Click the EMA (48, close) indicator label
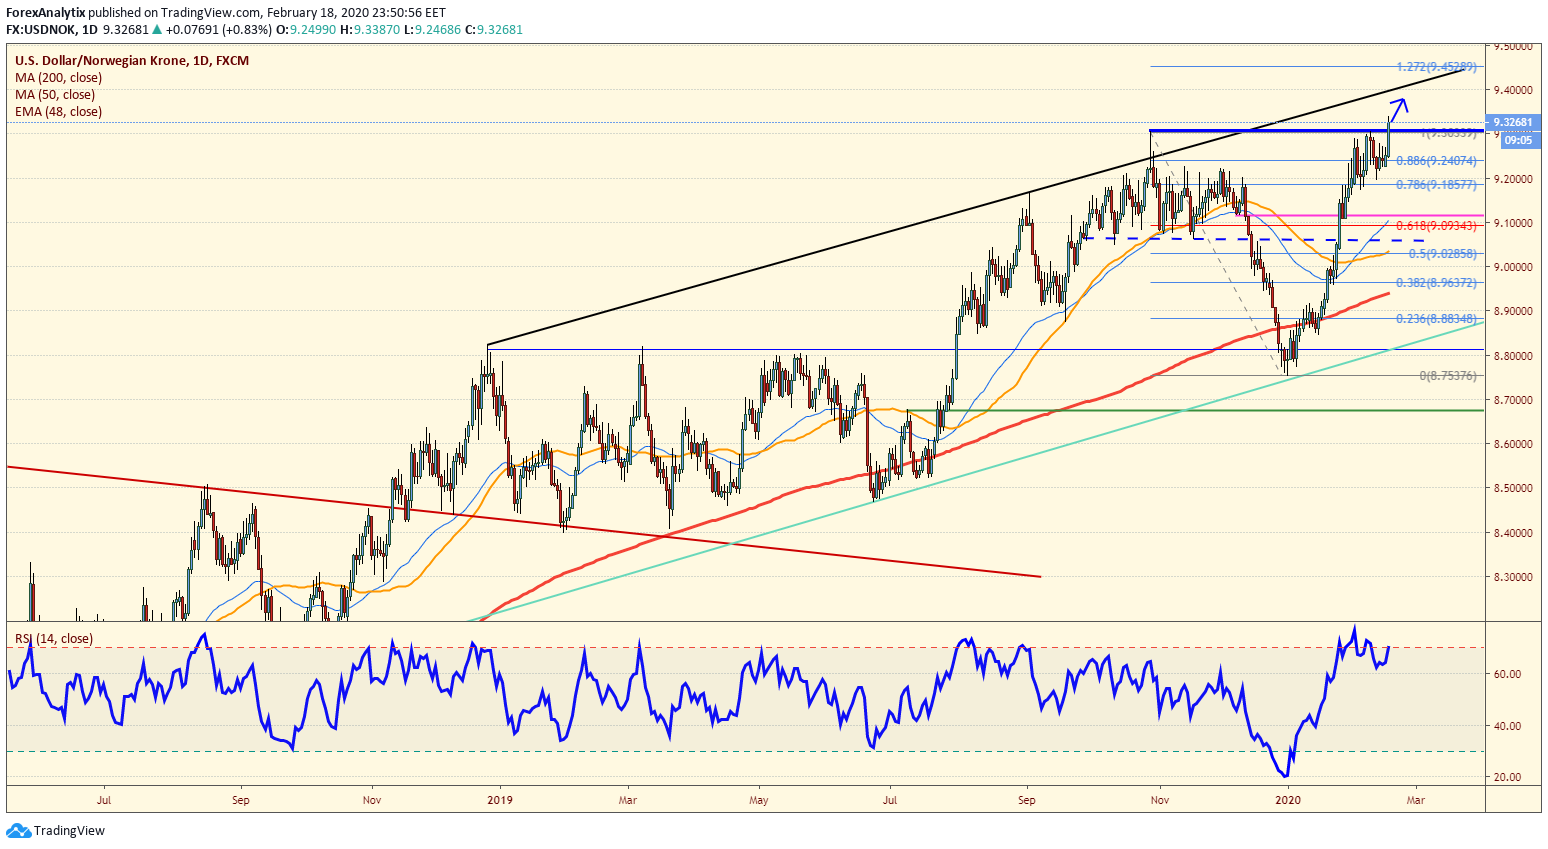 pyautogui.click(x=58, y=111)
